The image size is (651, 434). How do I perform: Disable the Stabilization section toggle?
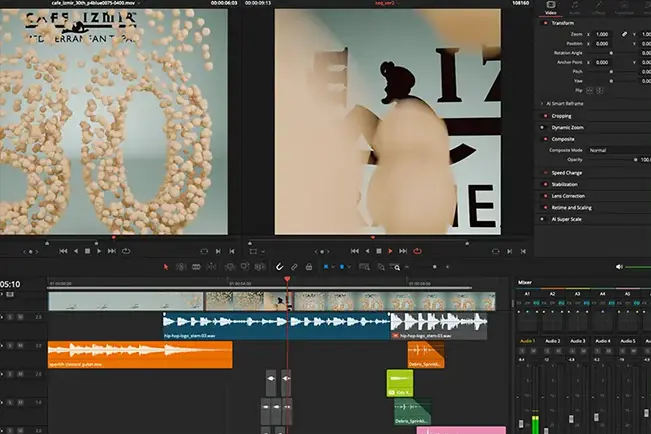click(545, 184)
